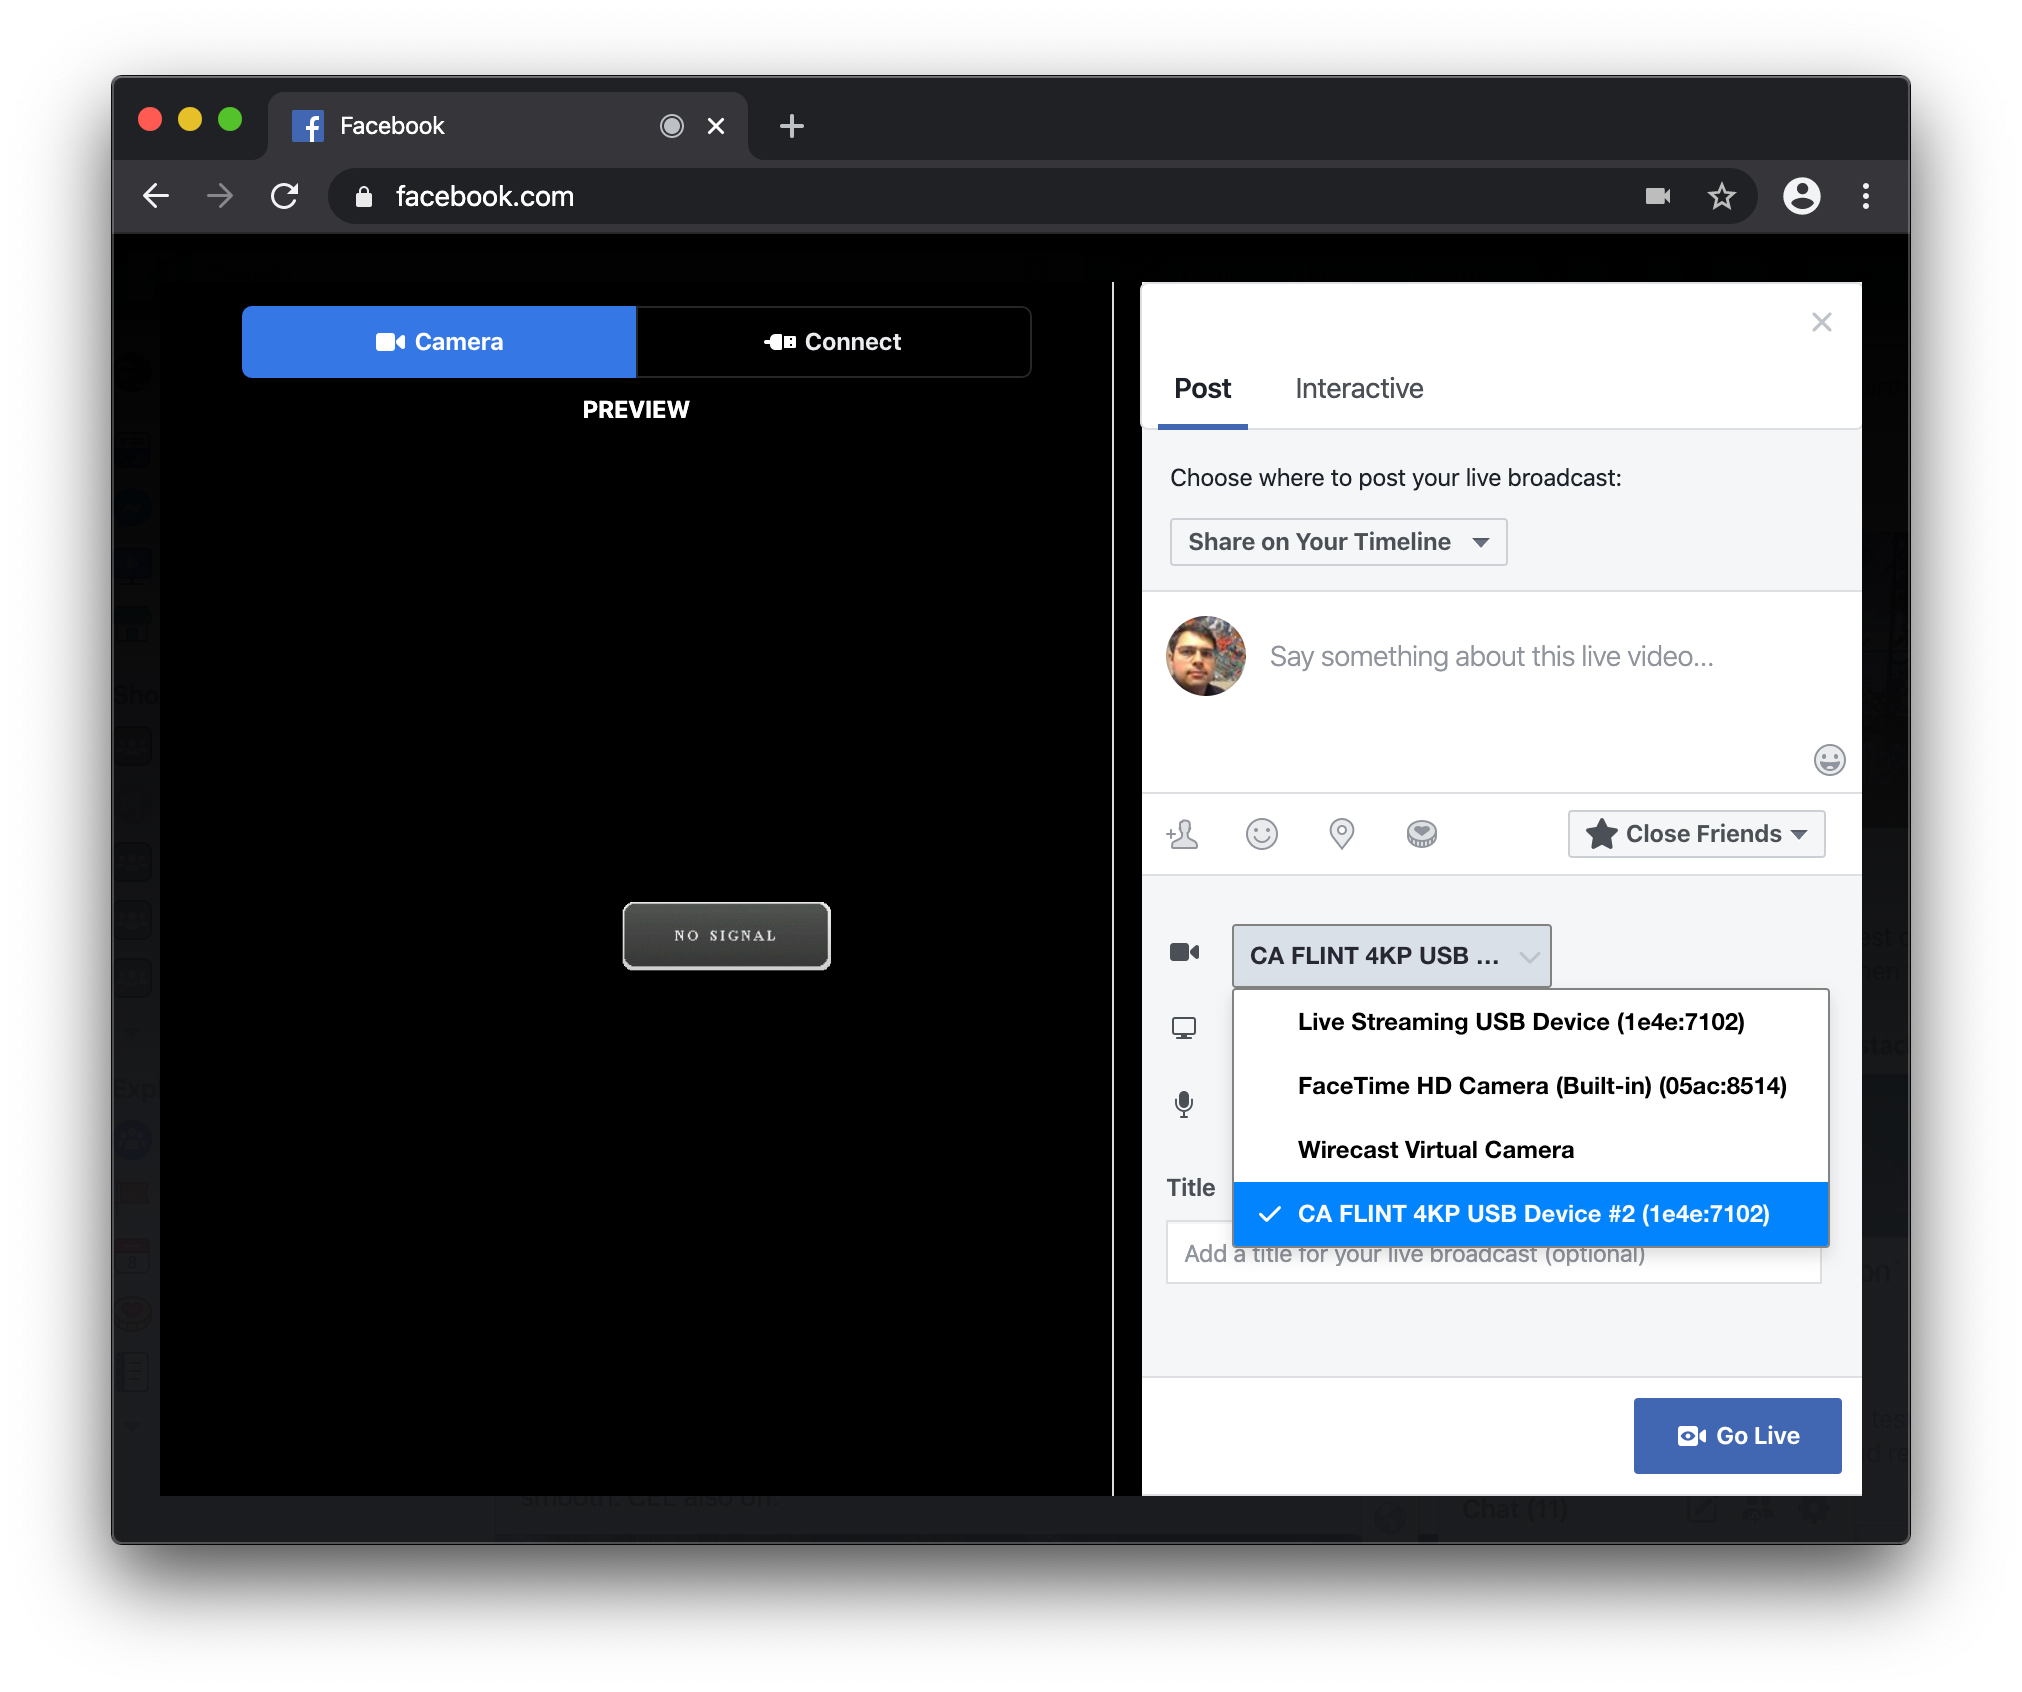This screenshot has width=2022, height=1692.
Task: Choose FaceTime HD Camera (Built-in)
Action: [x=1531, y=1086]
